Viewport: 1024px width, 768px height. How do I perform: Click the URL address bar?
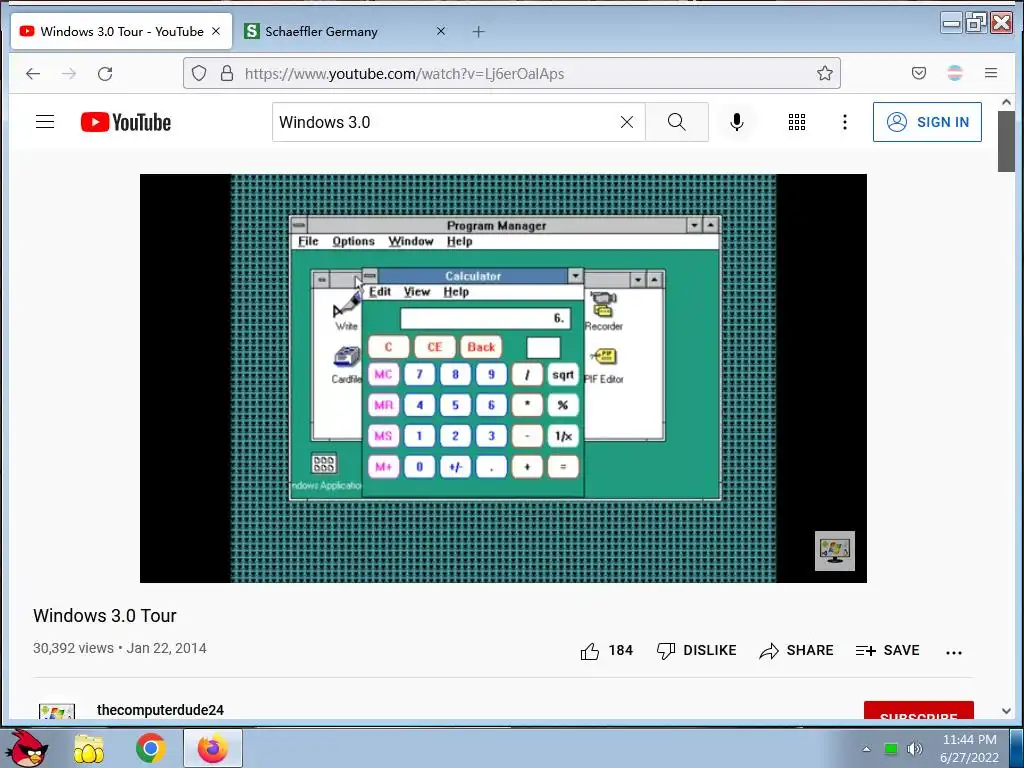(511, 73)
